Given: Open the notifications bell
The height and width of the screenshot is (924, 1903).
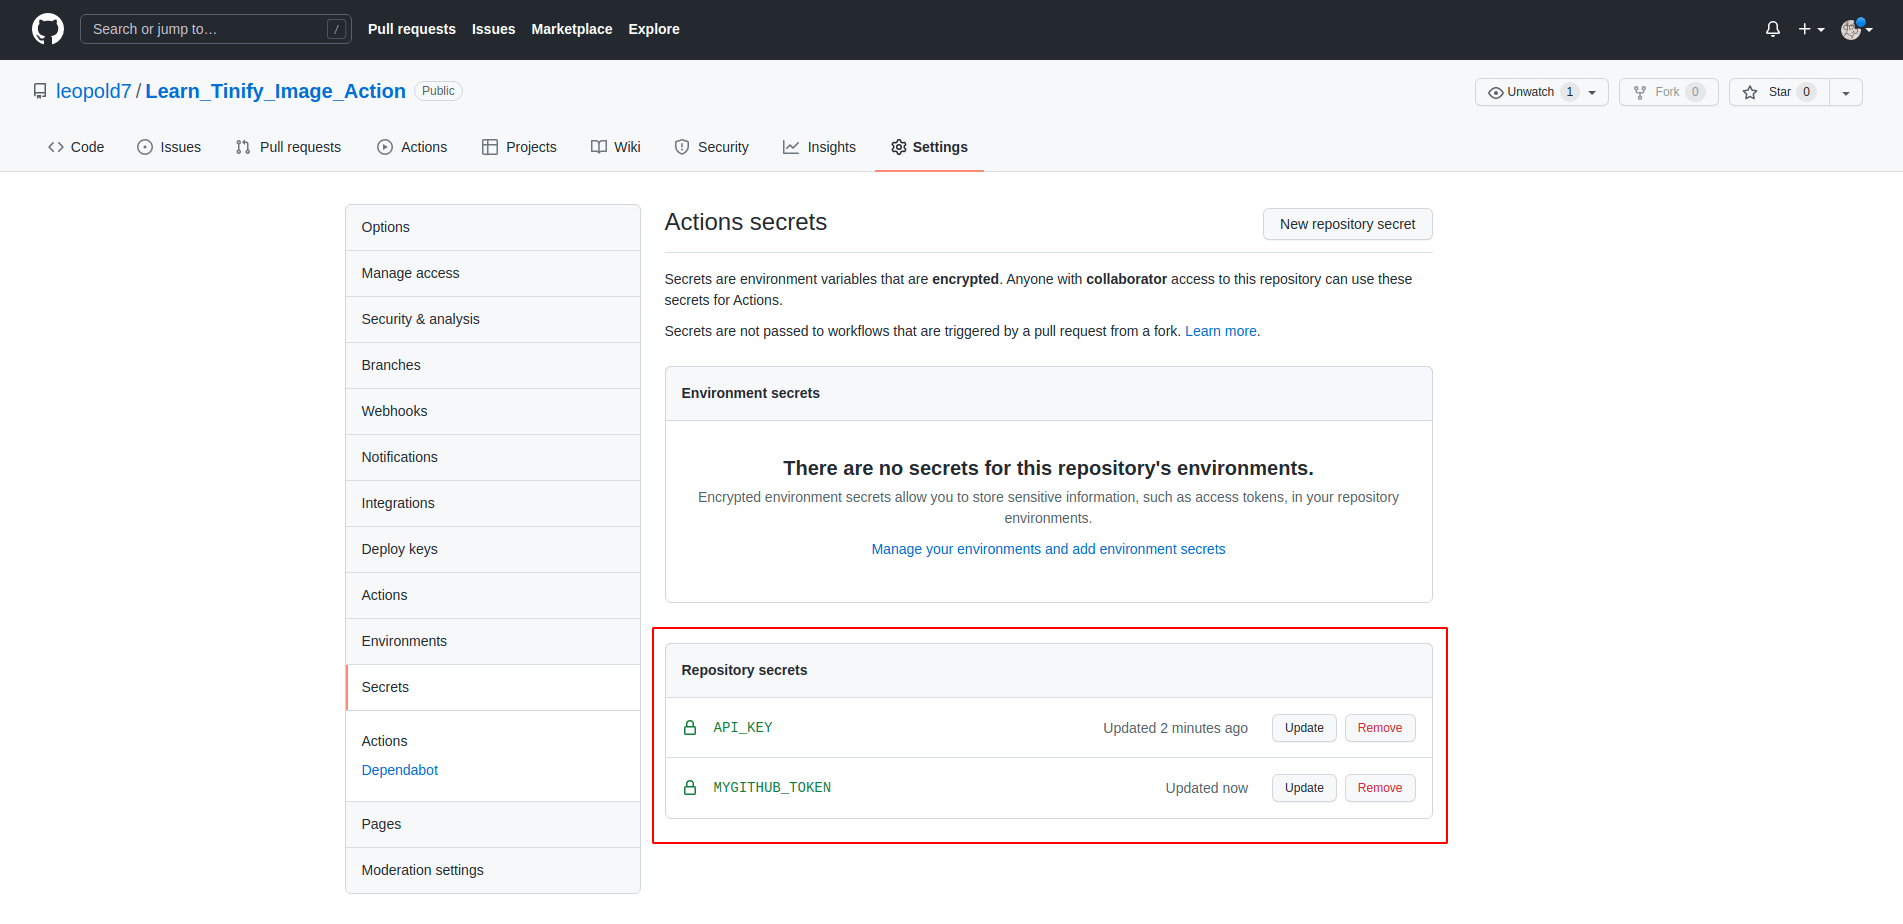Looking at the screenshot, I should 1772,29.
